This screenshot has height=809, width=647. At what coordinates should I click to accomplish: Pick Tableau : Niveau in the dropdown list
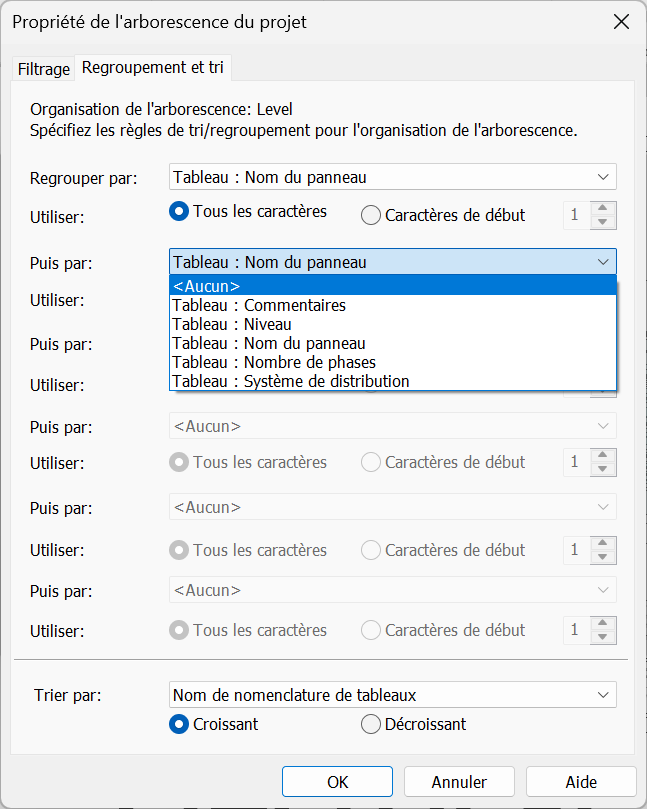tap(393, 324)
